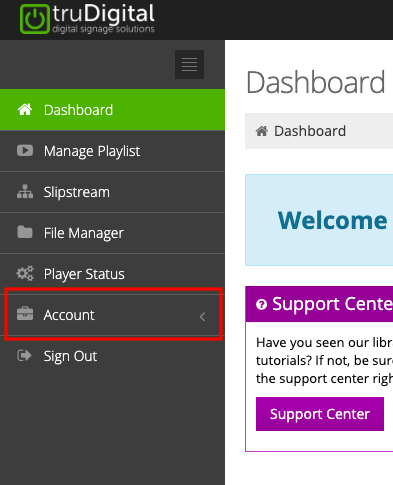Click the sign out arrow icon
The width and height of the screenshot is (393, 485).
(24, 355)
